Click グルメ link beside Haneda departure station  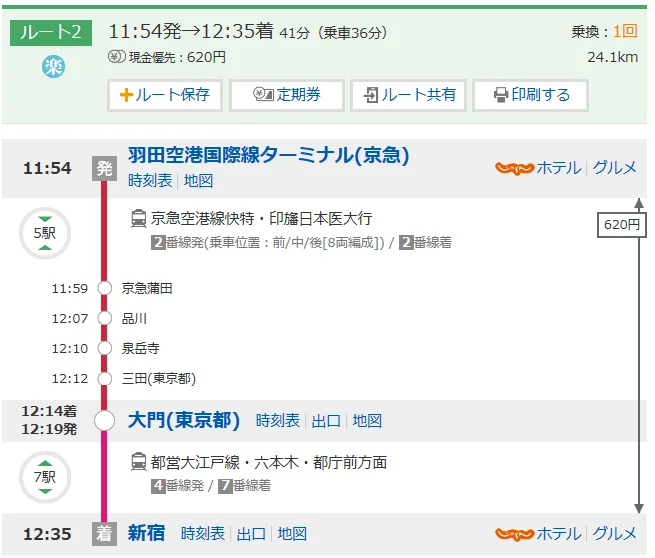pyautogui.click(x=614, y=168)
